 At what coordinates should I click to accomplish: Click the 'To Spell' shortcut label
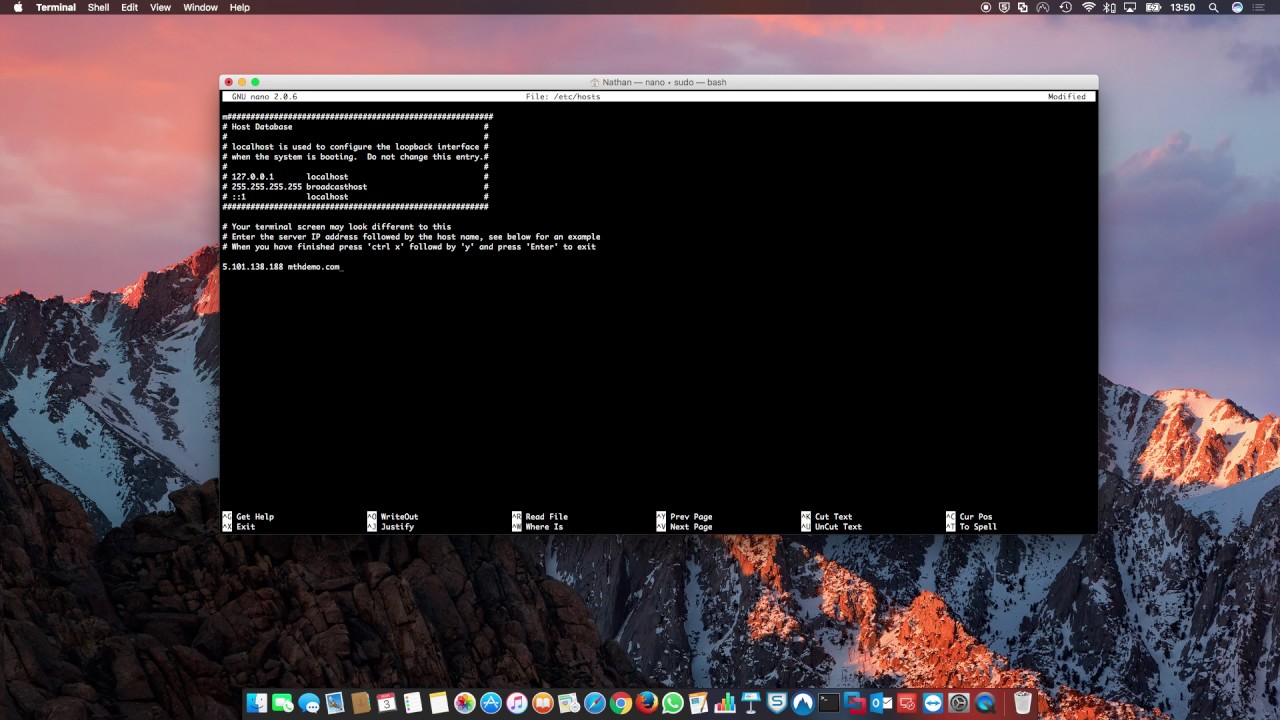[978, 527]
